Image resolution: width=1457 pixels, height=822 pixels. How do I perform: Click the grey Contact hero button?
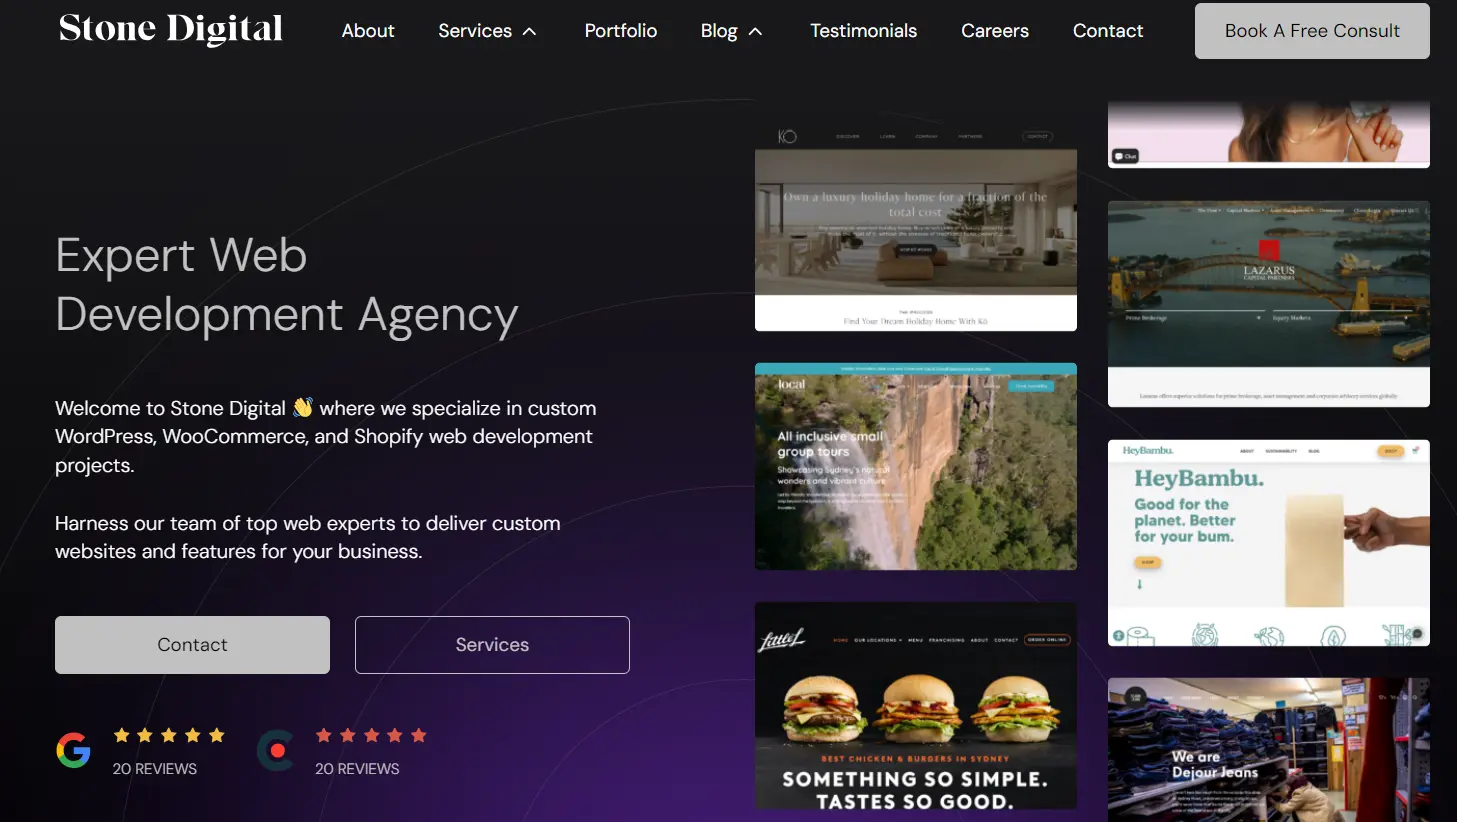pyautogui.click(x=192, y=645)
